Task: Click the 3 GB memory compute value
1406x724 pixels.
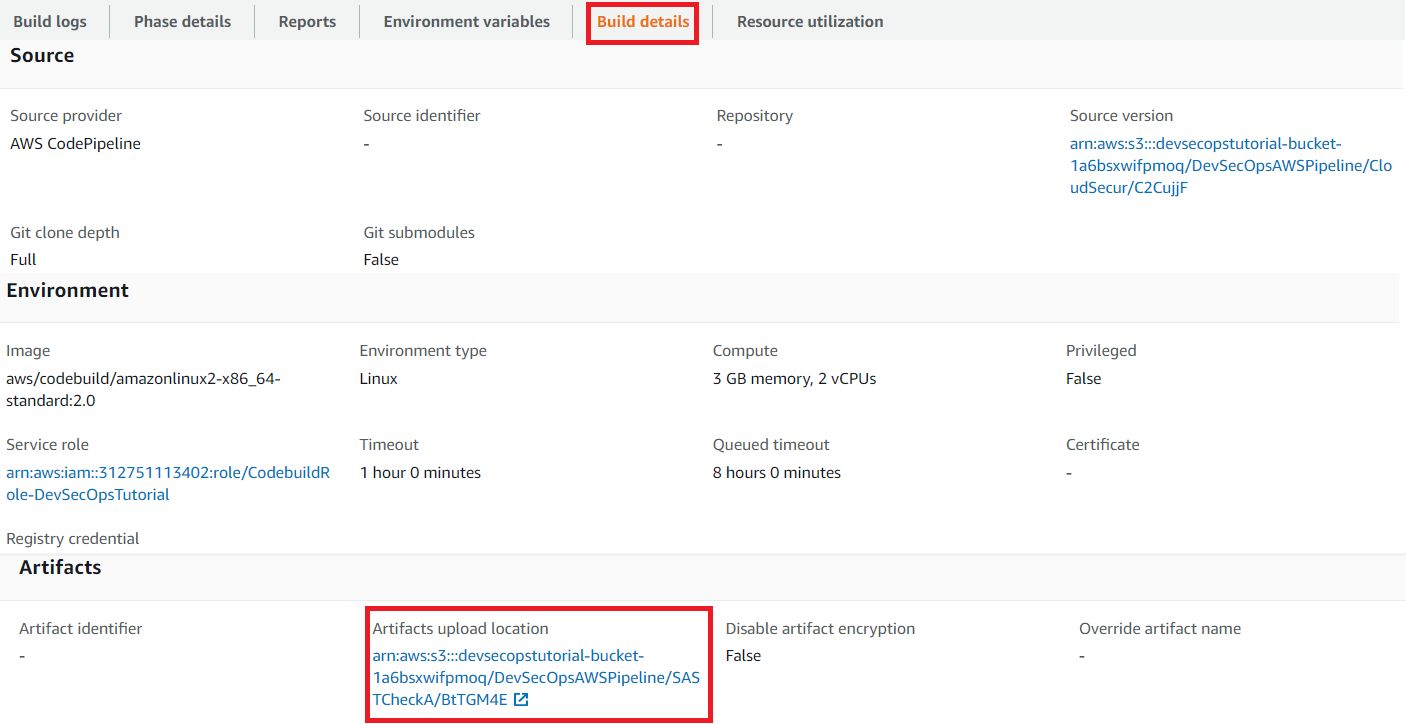Action: tap(794, 379)
